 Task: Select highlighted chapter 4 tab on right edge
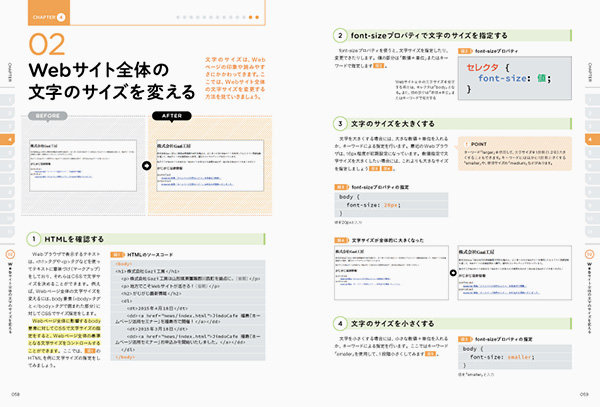tap(590, 139)
